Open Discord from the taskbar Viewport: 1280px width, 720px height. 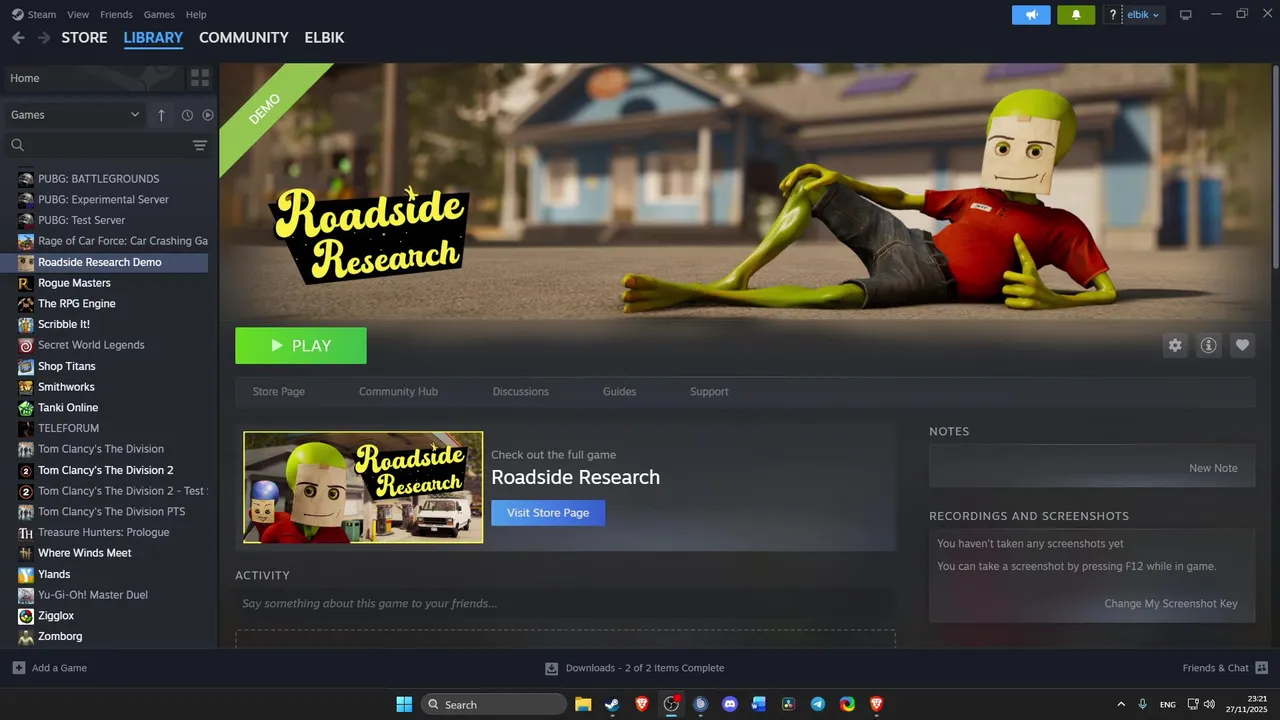click(730, 704)
